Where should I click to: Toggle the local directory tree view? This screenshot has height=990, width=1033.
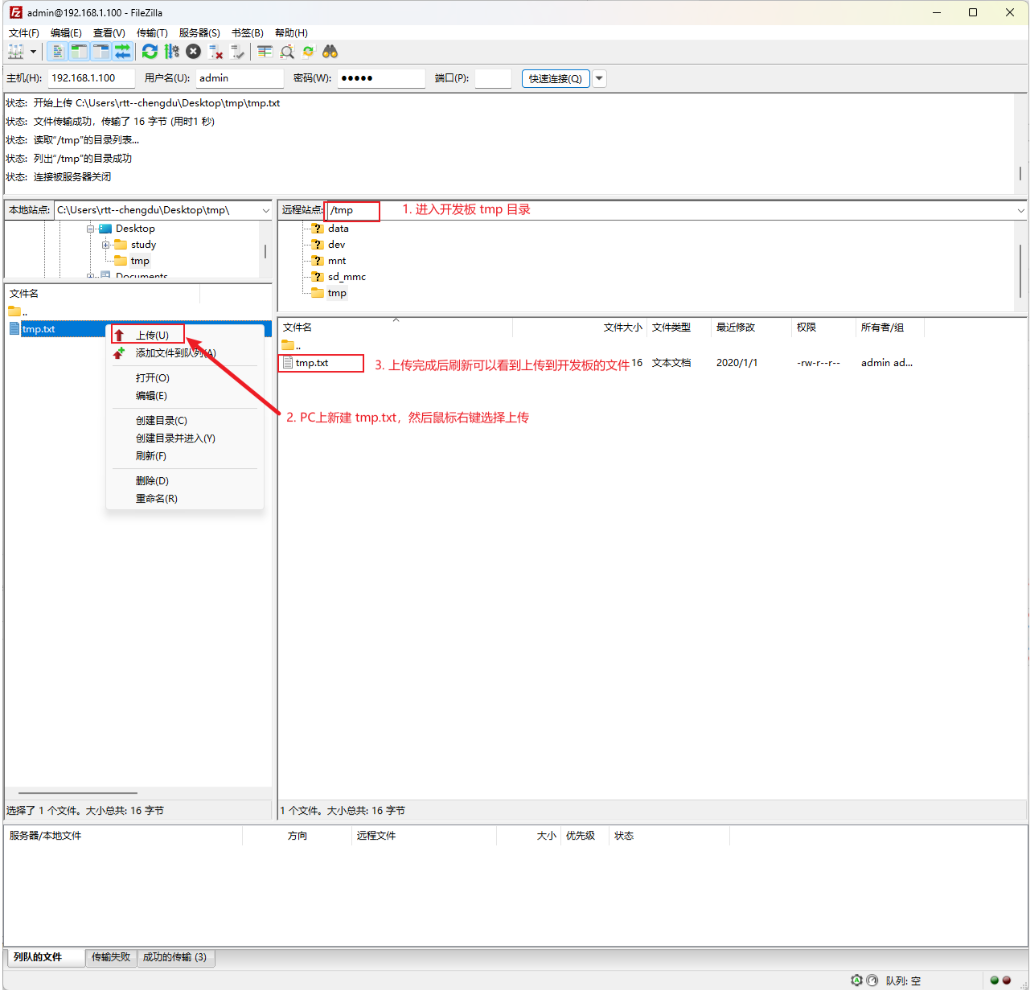tap(79, 51)
